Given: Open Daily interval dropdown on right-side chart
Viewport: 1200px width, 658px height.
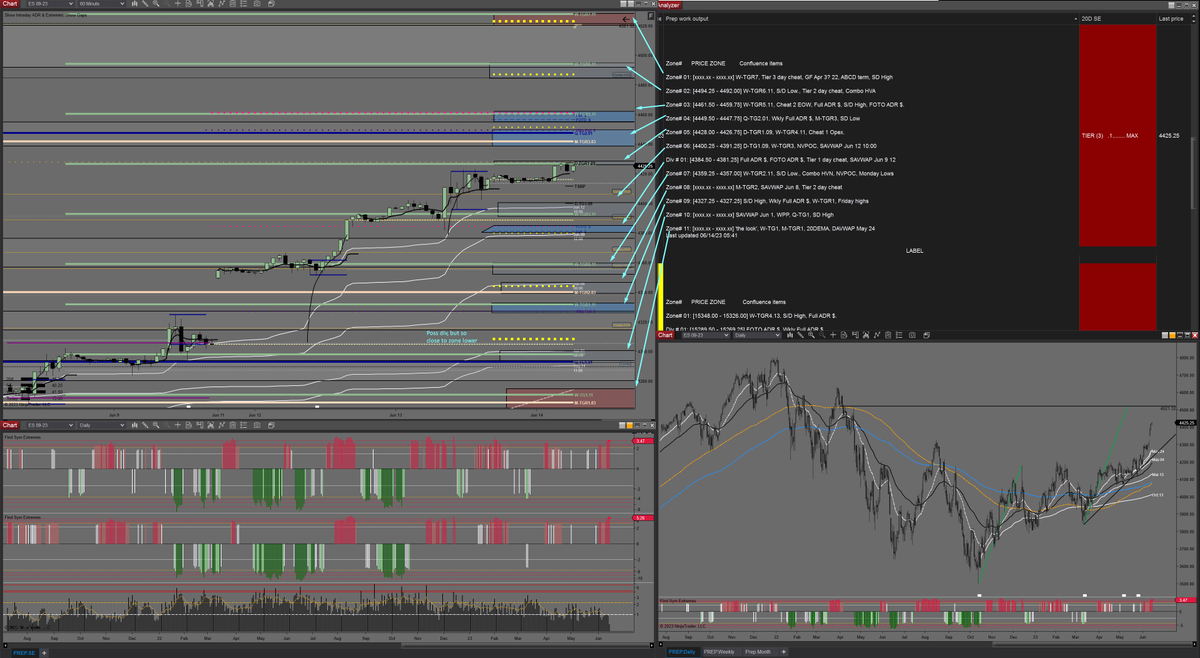Looking at the screenshot, I should [757, 335].
